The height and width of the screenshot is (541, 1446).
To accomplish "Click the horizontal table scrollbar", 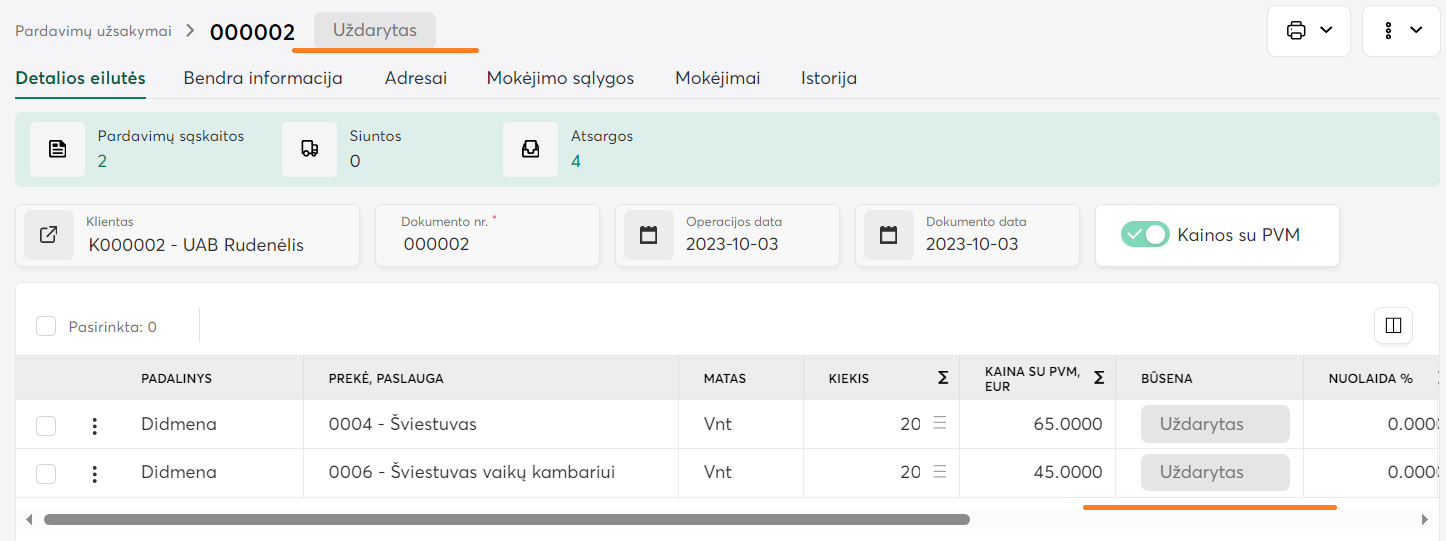I will (x=506, y=520).
